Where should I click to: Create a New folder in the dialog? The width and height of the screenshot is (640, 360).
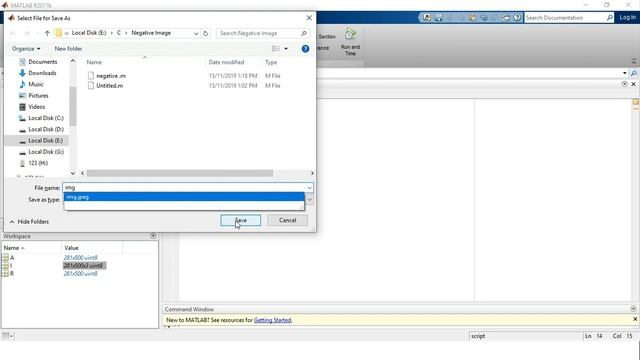[68, 49]
